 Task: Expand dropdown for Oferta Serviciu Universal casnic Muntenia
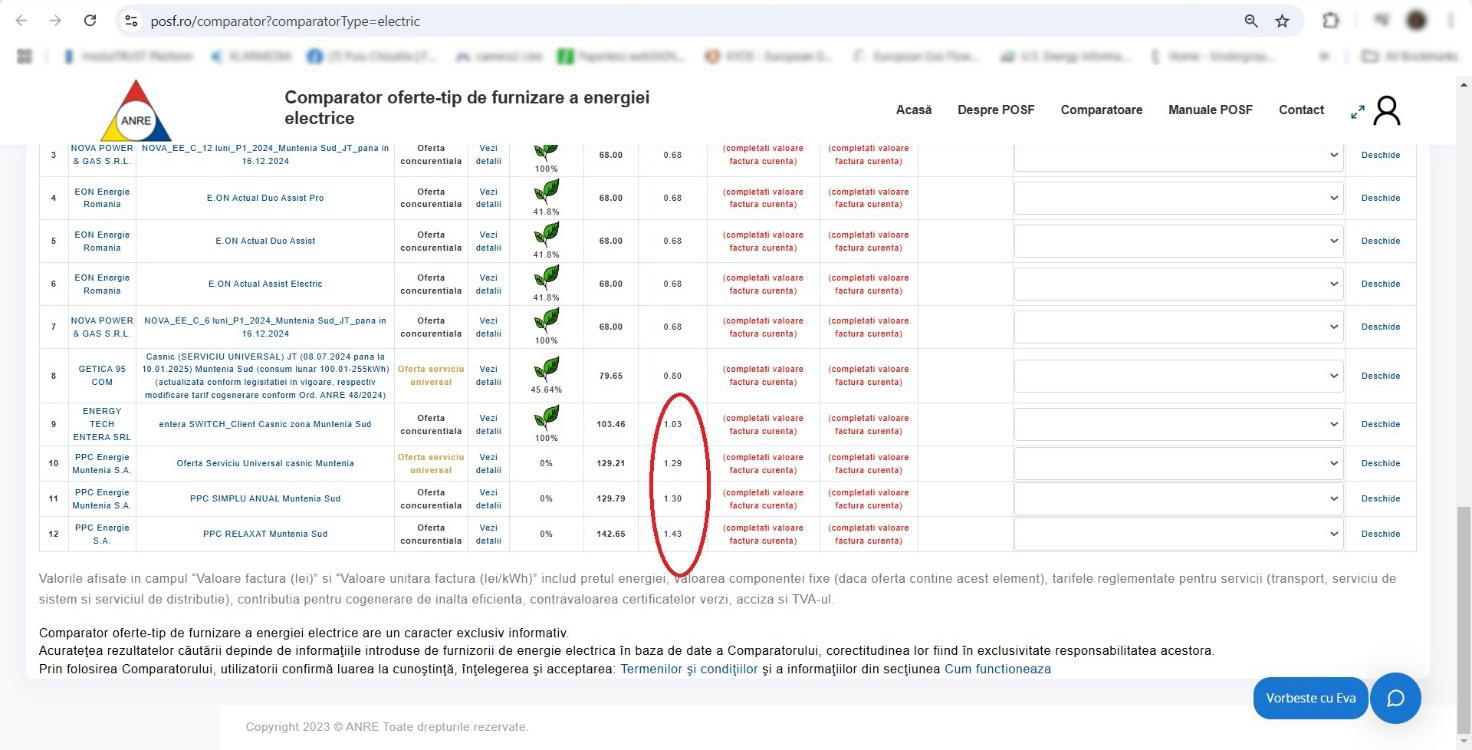(x=1178, y=463)
